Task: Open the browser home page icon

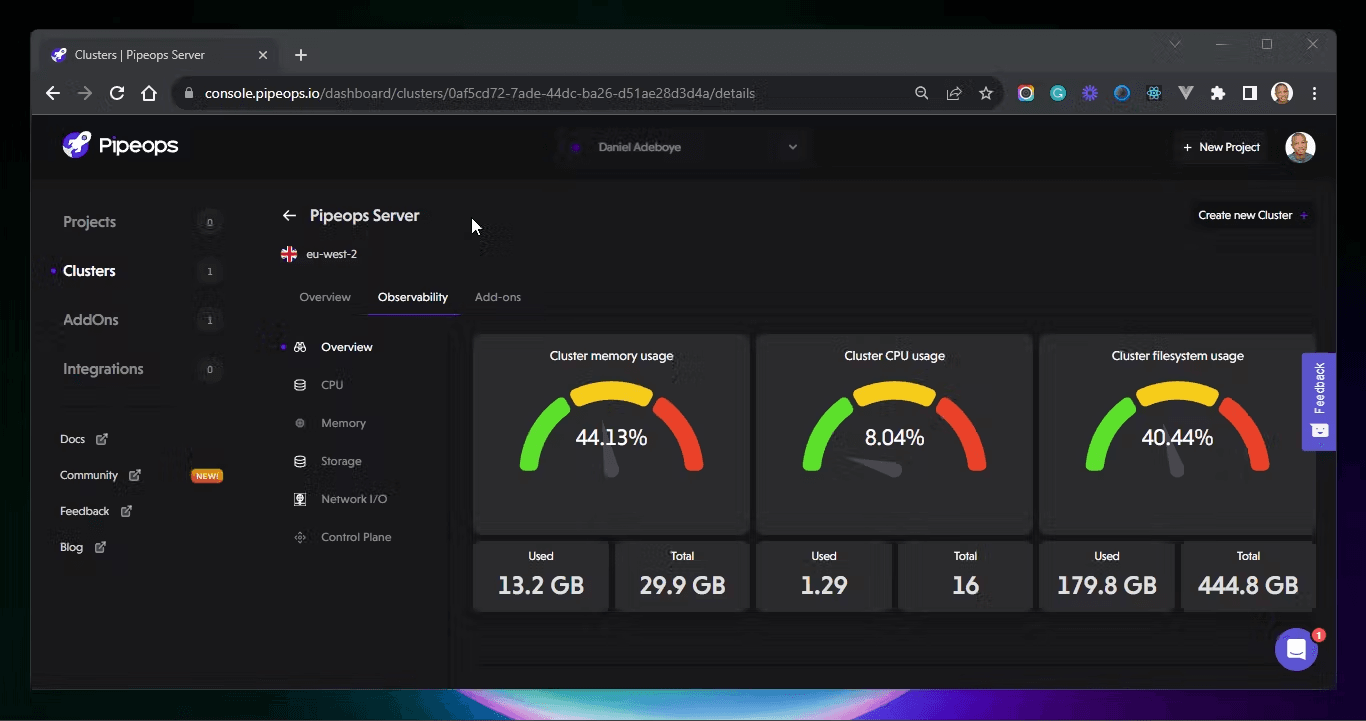Action: pos(149,93)
